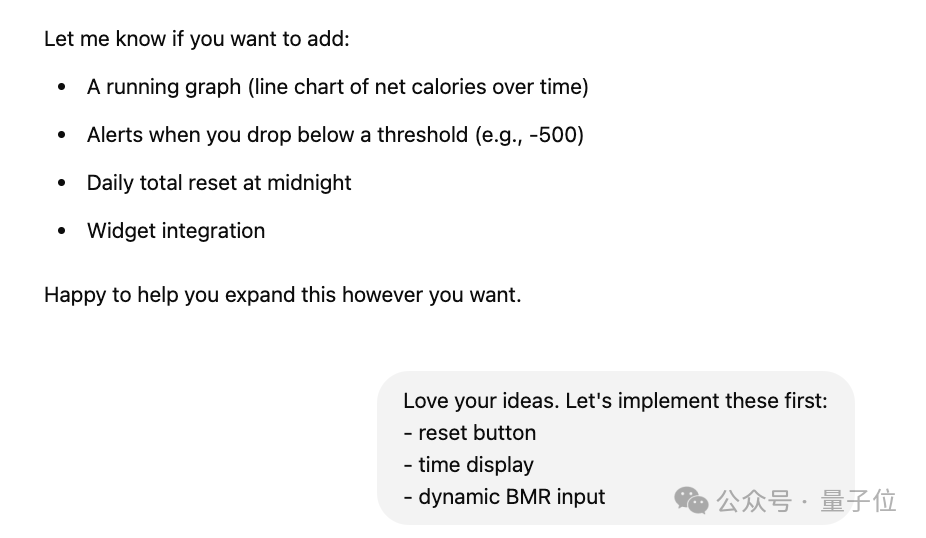This screenshot has height=538, width=926.
Task: Select the "Widget integration" list item
Action: 176,231
